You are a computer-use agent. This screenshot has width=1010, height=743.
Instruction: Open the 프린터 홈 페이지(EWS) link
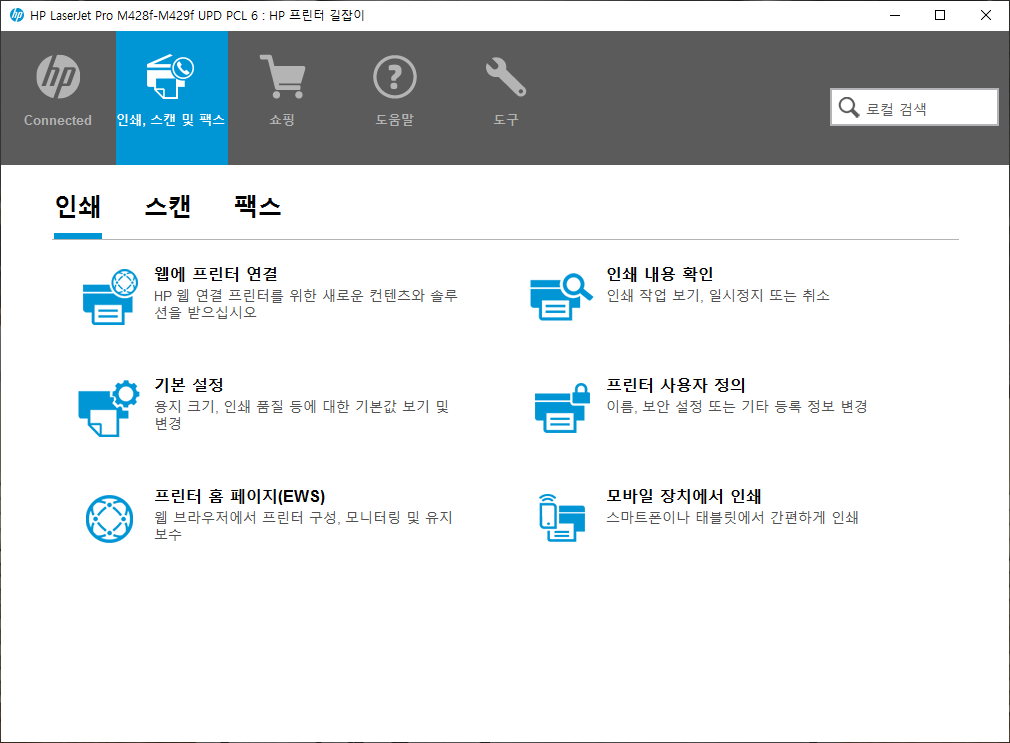point(240,496)
